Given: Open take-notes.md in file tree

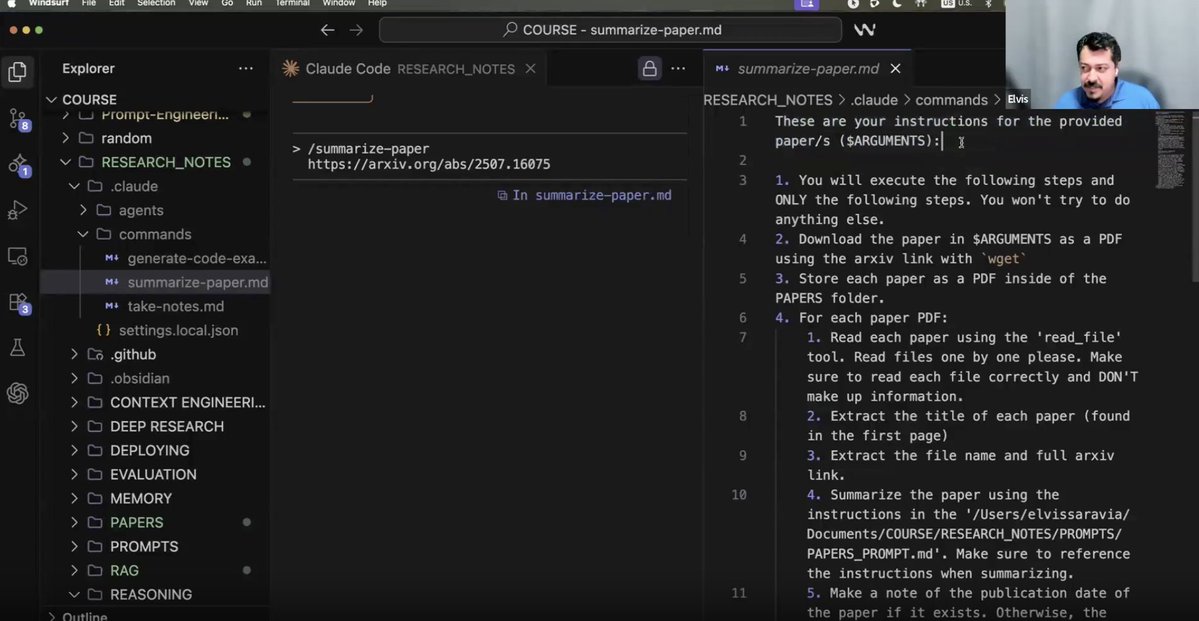Looking at the screenshot, I should point(175,306).
